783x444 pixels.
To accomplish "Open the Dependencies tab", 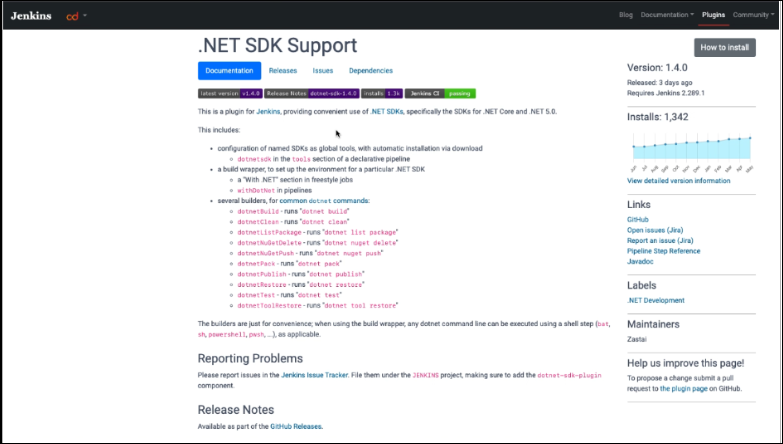I will [x=370, y=71].
